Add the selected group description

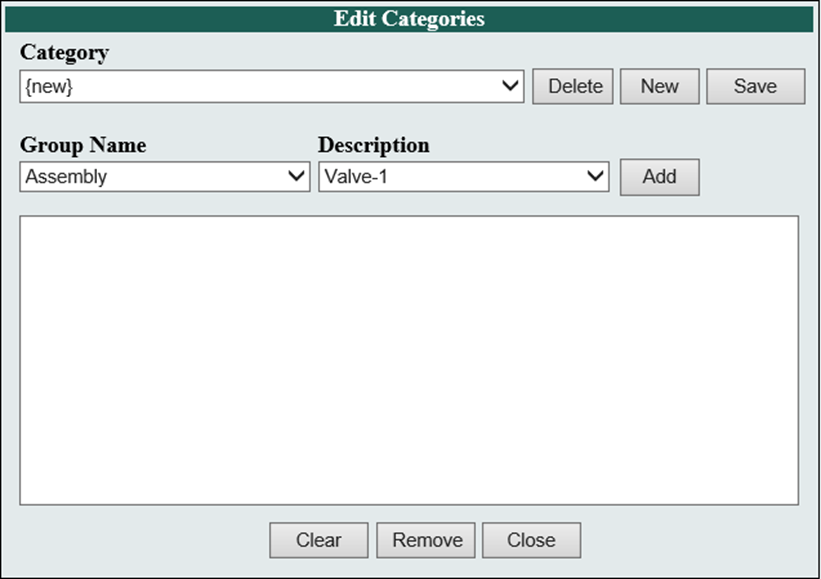[x=660, y=177]
